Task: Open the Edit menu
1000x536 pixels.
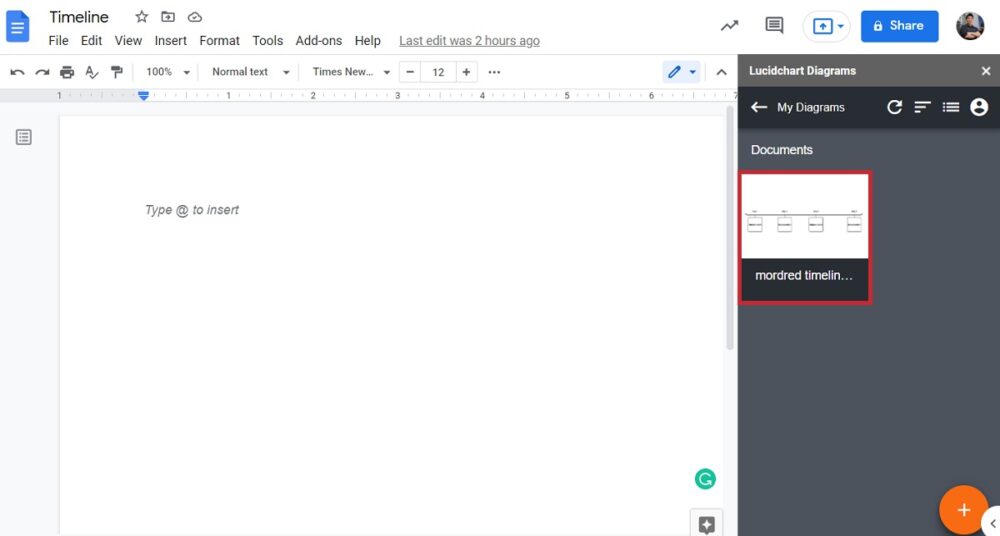Action: point(91,41)
